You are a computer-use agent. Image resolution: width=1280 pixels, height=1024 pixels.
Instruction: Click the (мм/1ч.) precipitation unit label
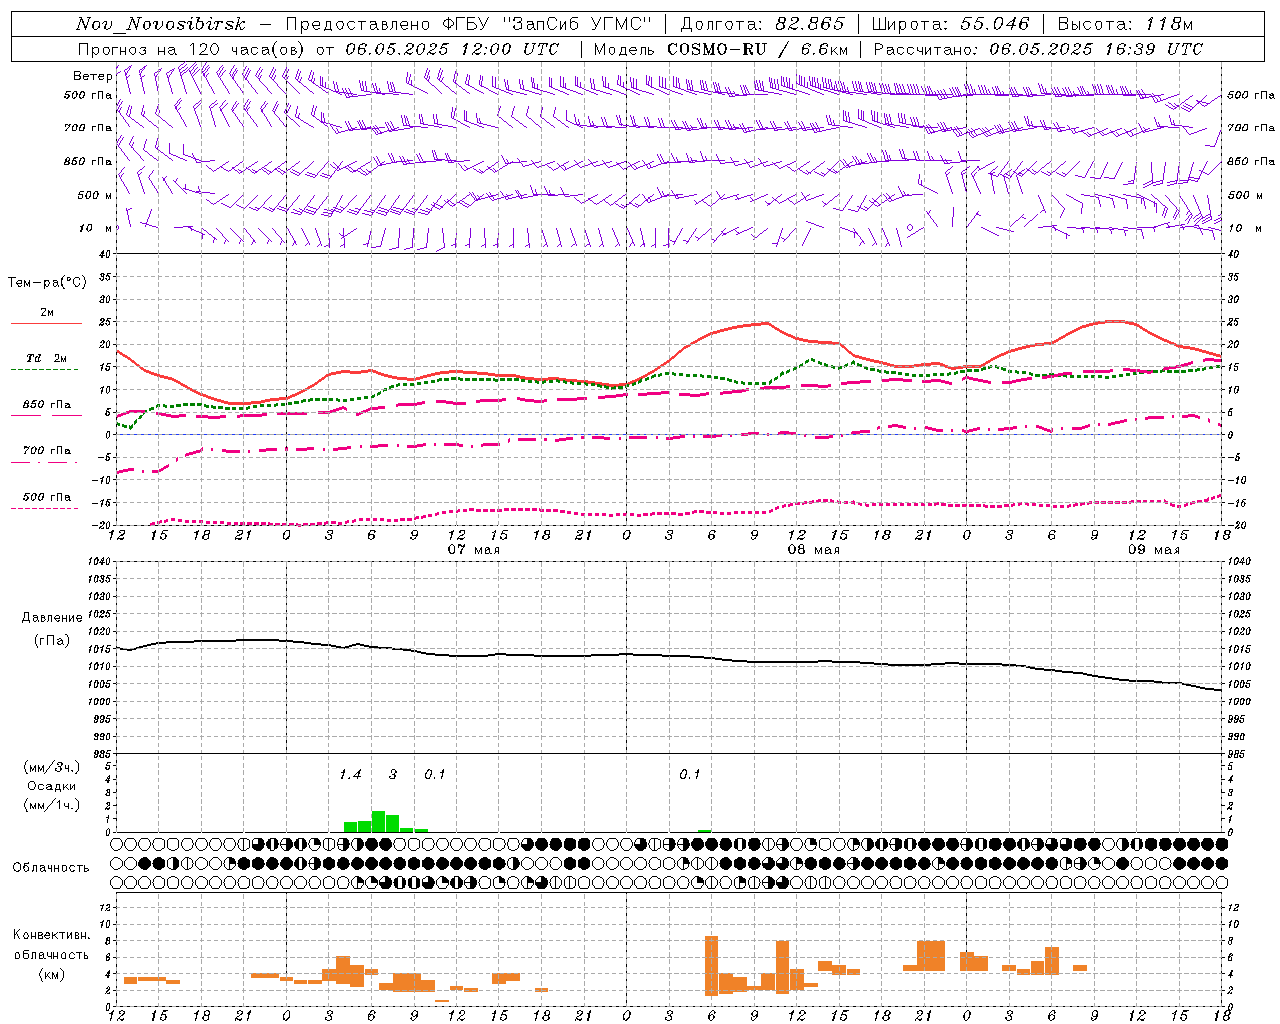[x=51, y=805]
